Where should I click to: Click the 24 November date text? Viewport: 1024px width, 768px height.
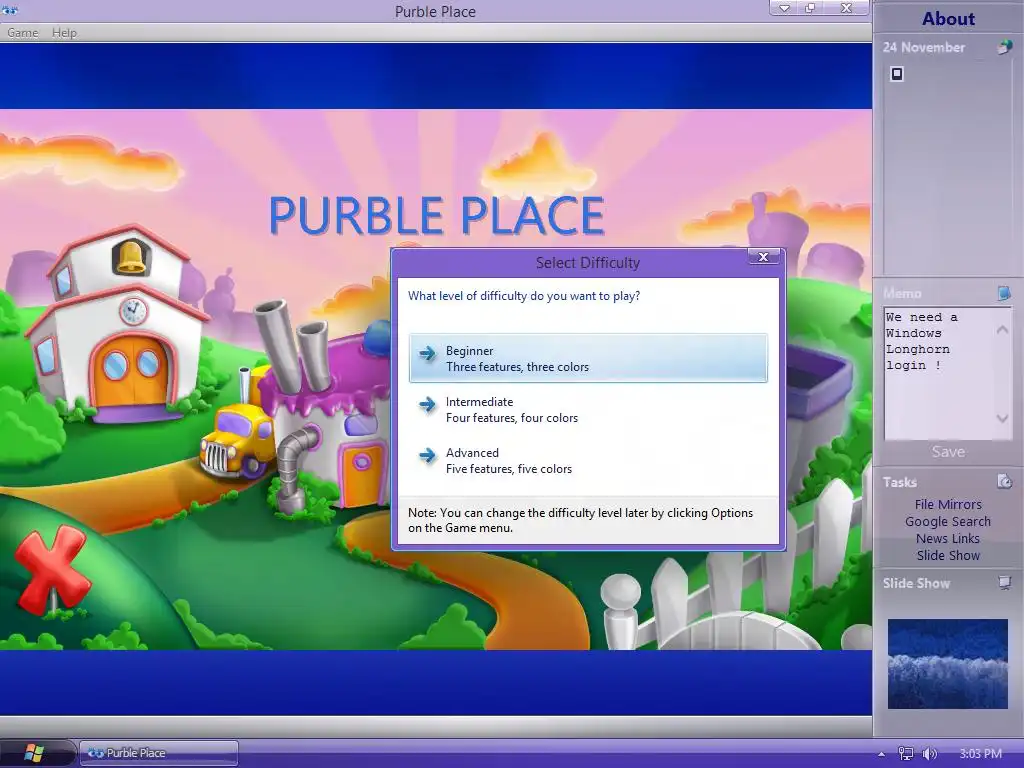(923, 47)
